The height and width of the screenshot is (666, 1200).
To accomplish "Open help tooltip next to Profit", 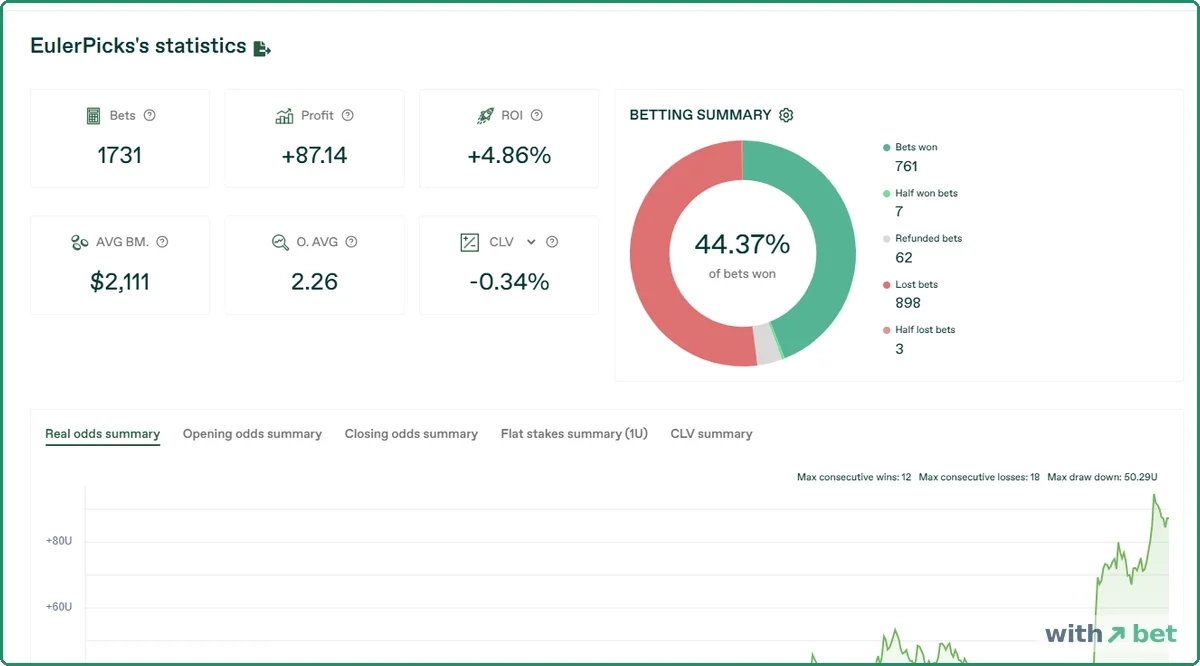I will coord(348,115).
